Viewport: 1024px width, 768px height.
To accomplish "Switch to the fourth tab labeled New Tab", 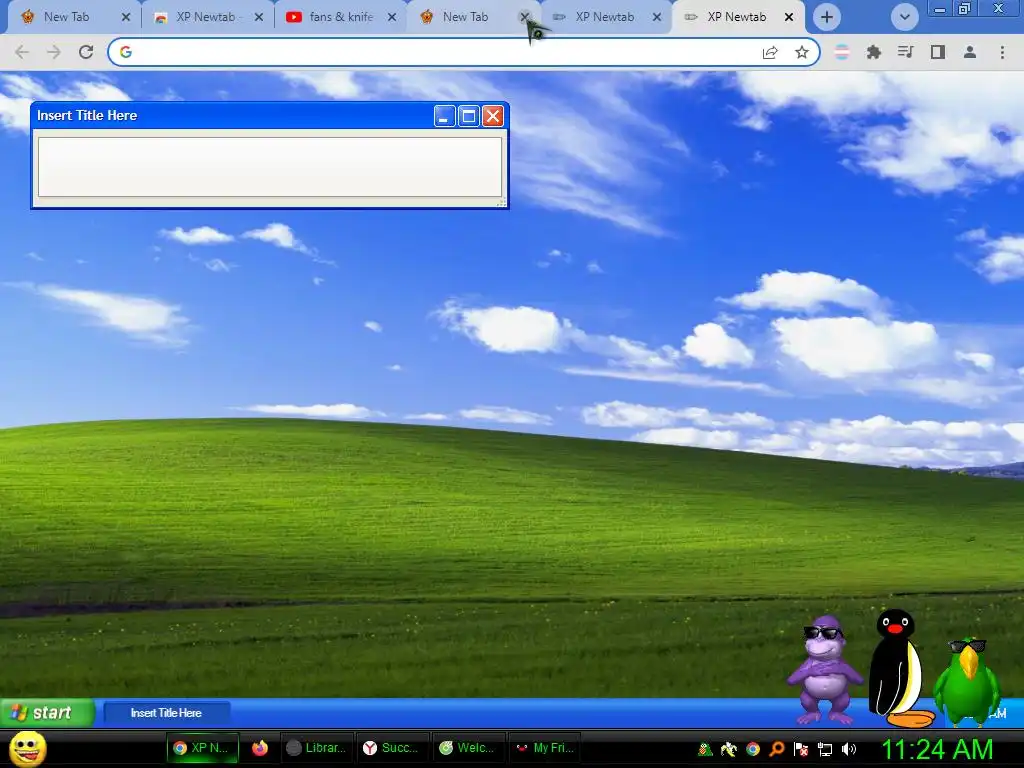I will click(x=465, y=17).
